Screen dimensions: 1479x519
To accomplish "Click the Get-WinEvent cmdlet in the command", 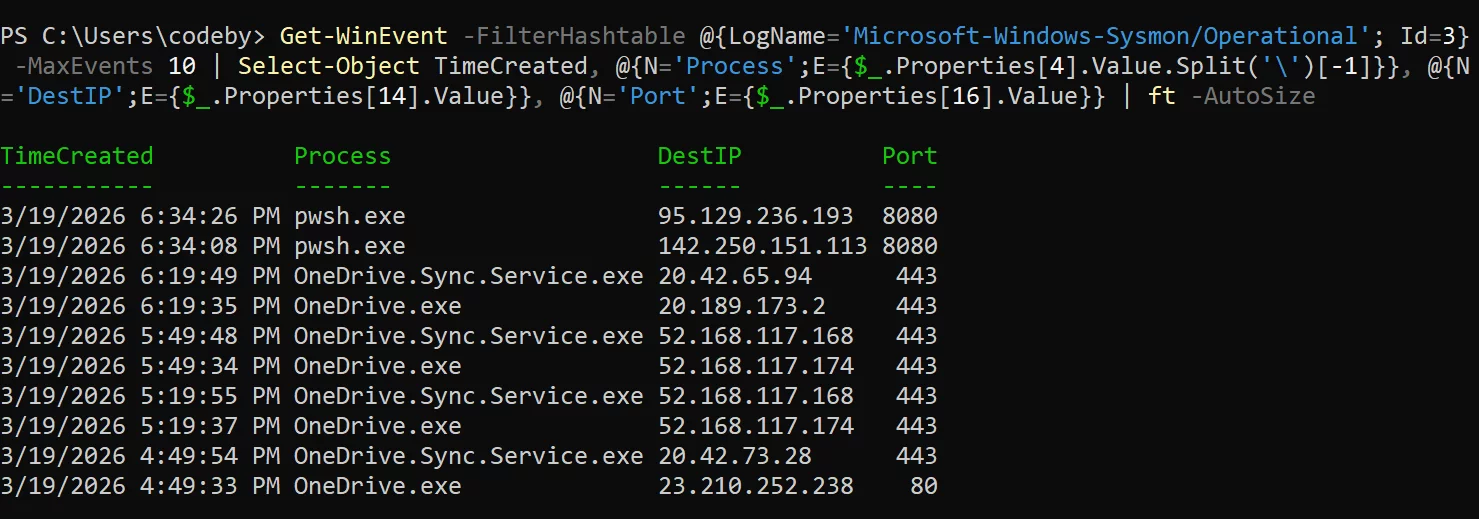I will [x=363, y=37].
